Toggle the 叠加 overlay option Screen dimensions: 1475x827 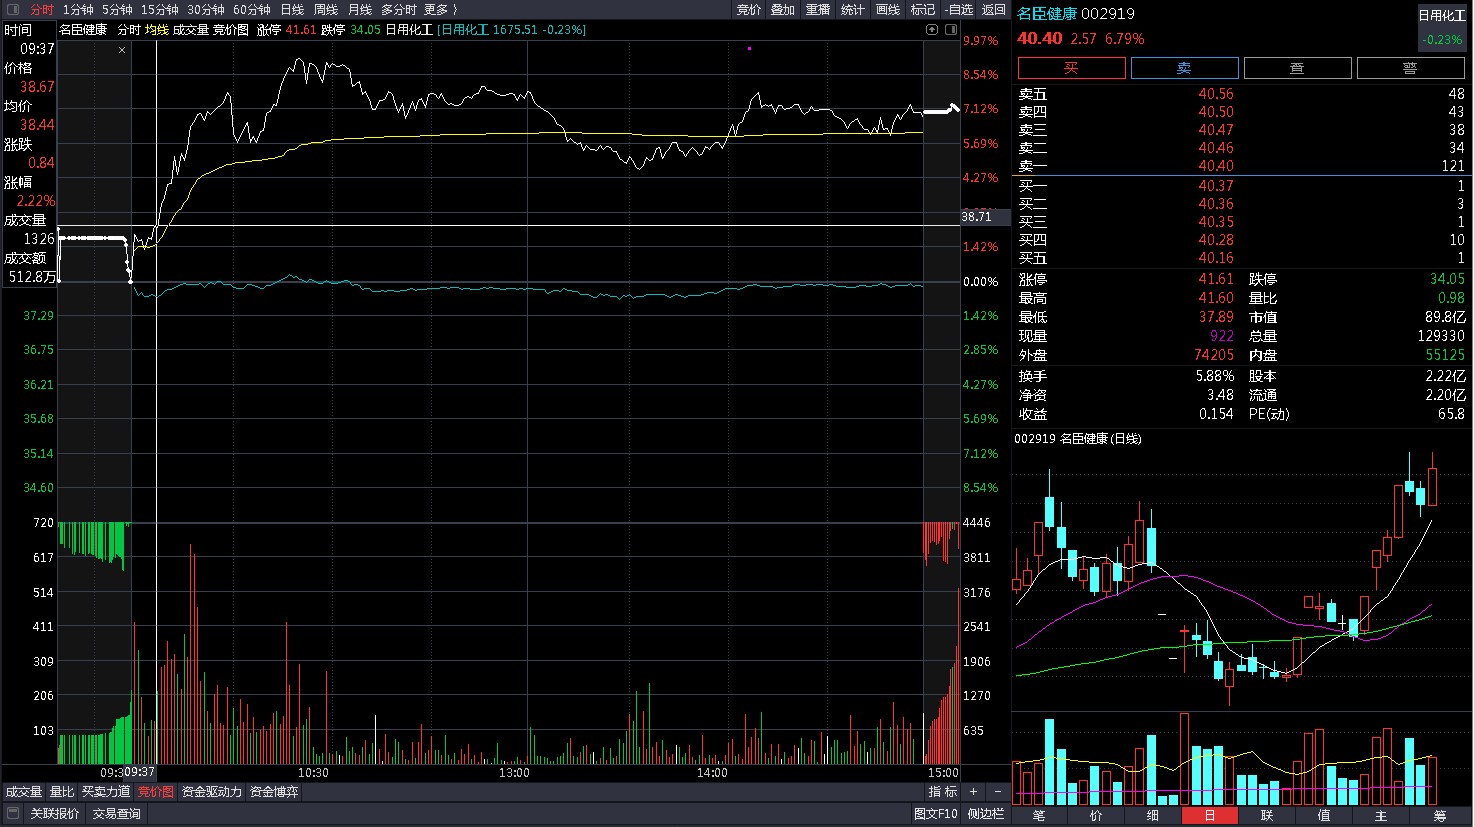tap(782, 9)
